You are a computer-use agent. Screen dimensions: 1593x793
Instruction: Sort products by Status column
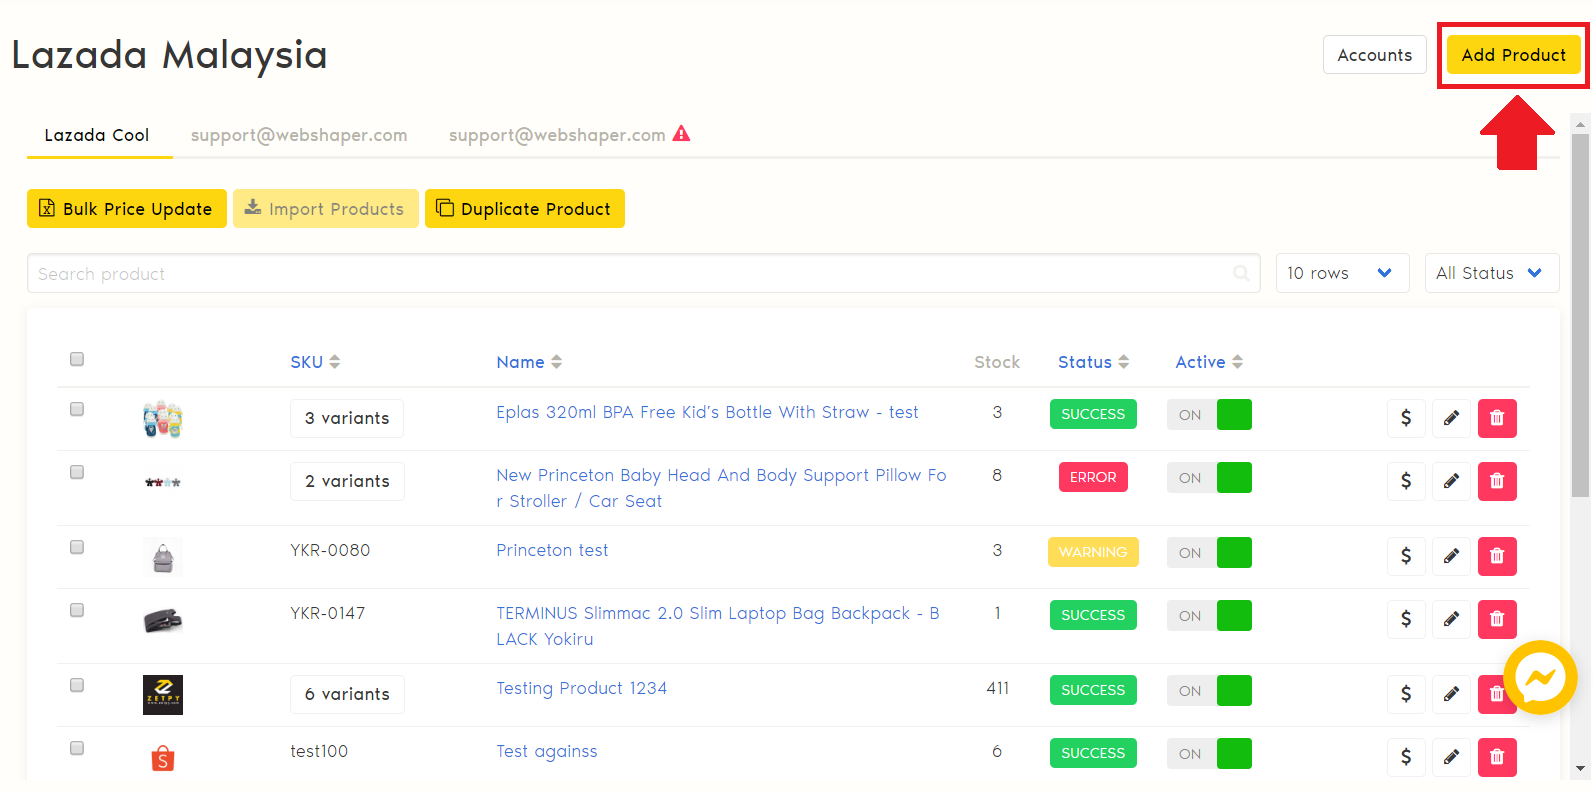click(x=1093, y=362)
